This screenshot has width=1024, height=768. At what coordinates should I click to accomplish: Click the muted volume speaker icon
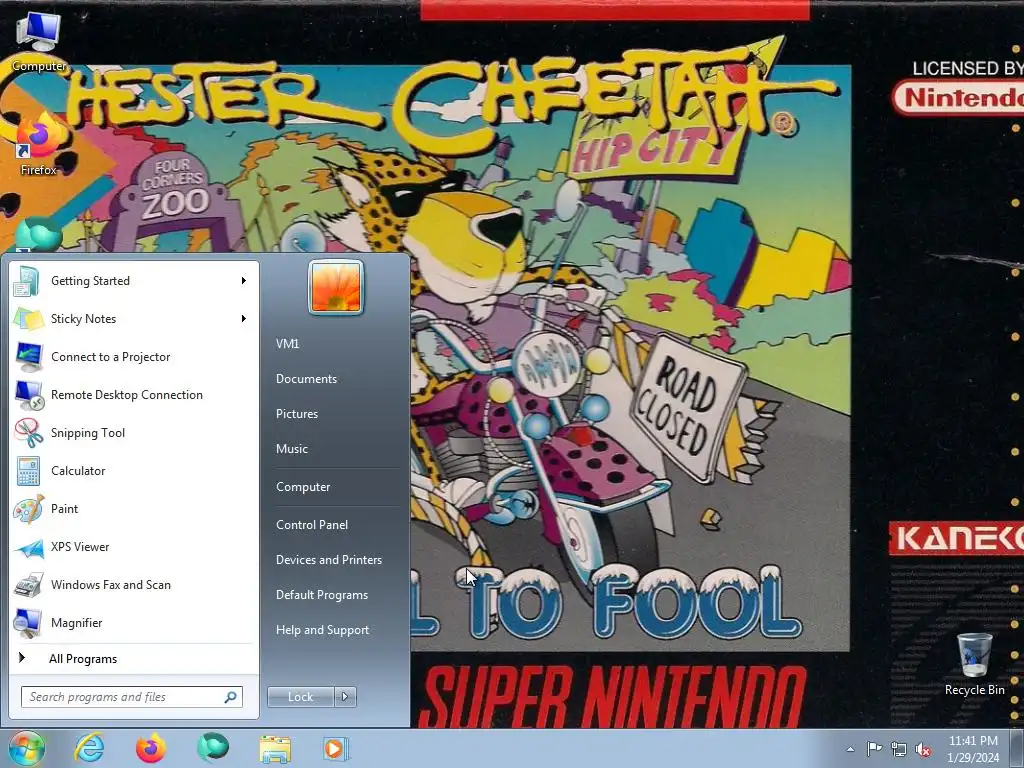coord(923,750)
